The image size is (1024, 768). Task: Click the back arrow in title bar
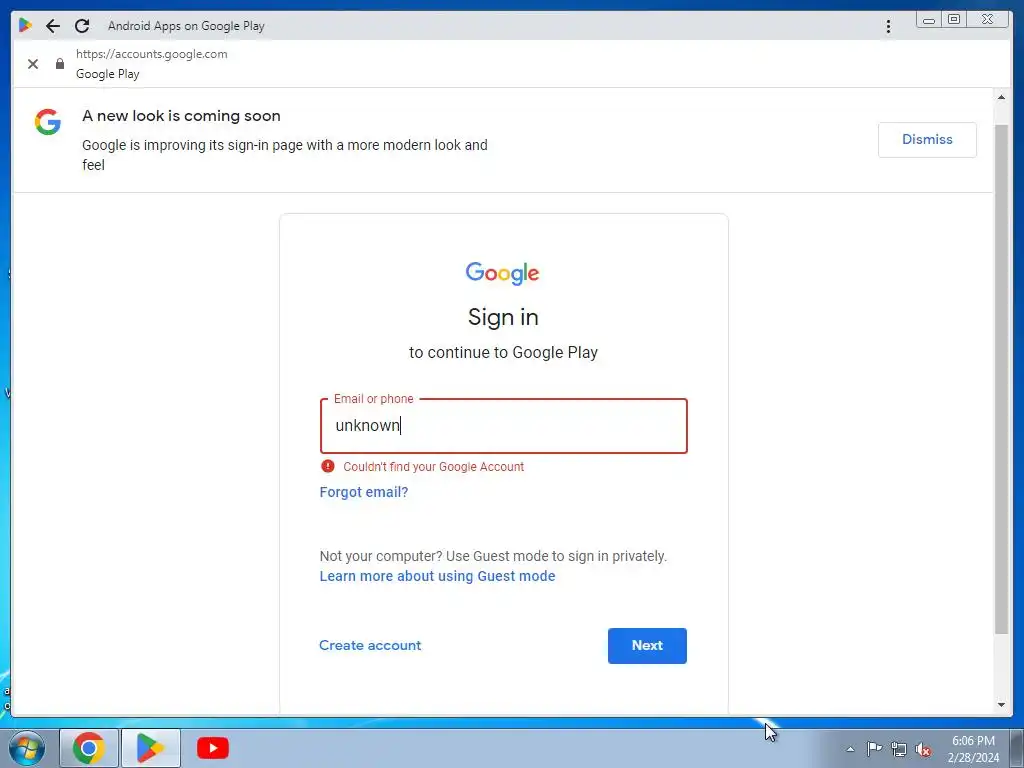53,25
